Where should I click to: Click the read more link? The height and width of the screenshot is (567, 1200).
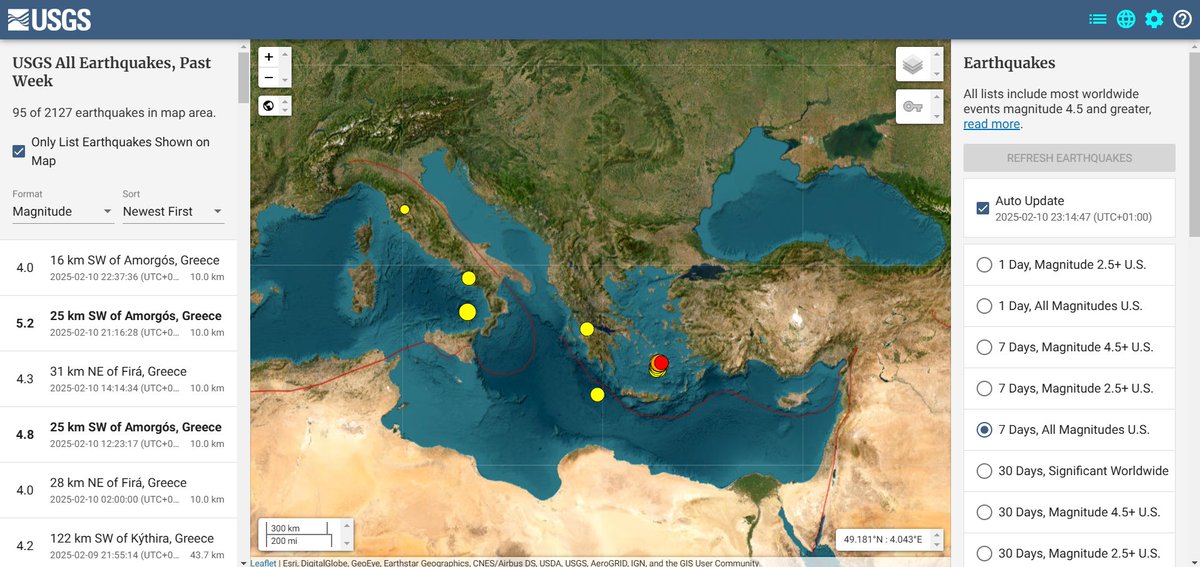click(x=992, y=124)
